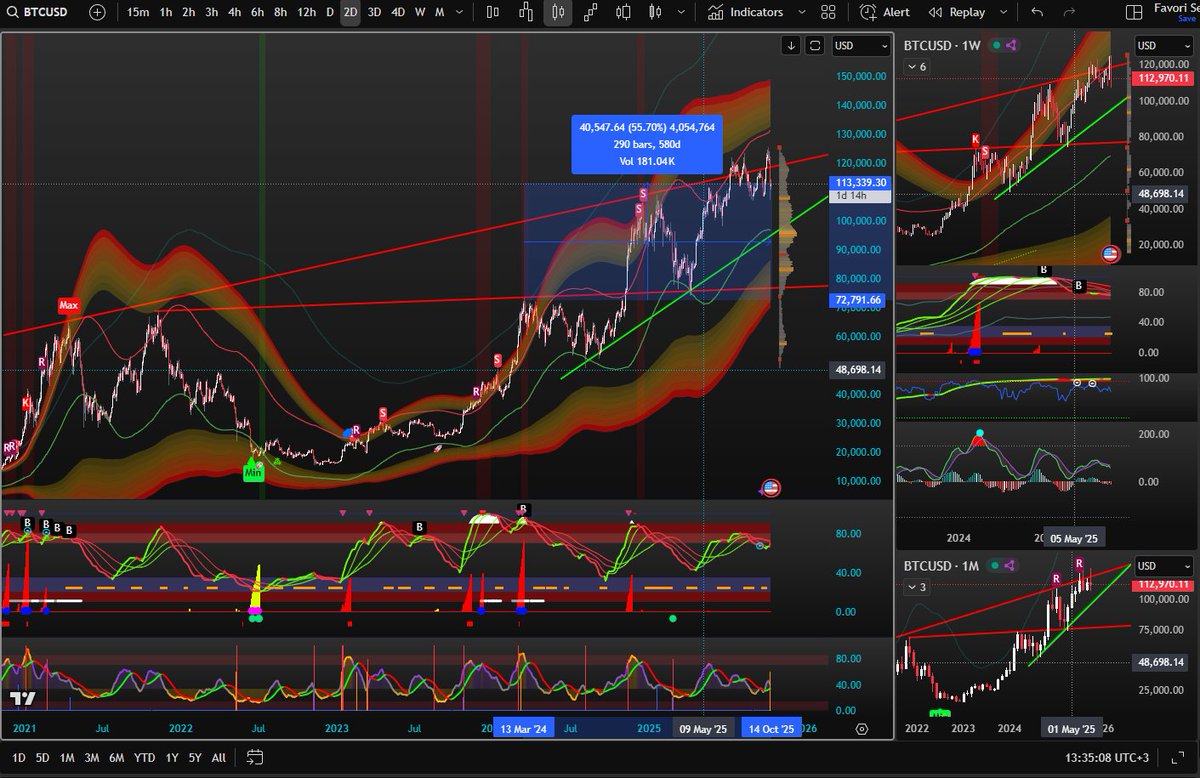Image resolution: width=1200 pixels, height=778 pixels.
Task: Collapse the weekly chart's 6 indicators legend
Action: tap(917, 66)
